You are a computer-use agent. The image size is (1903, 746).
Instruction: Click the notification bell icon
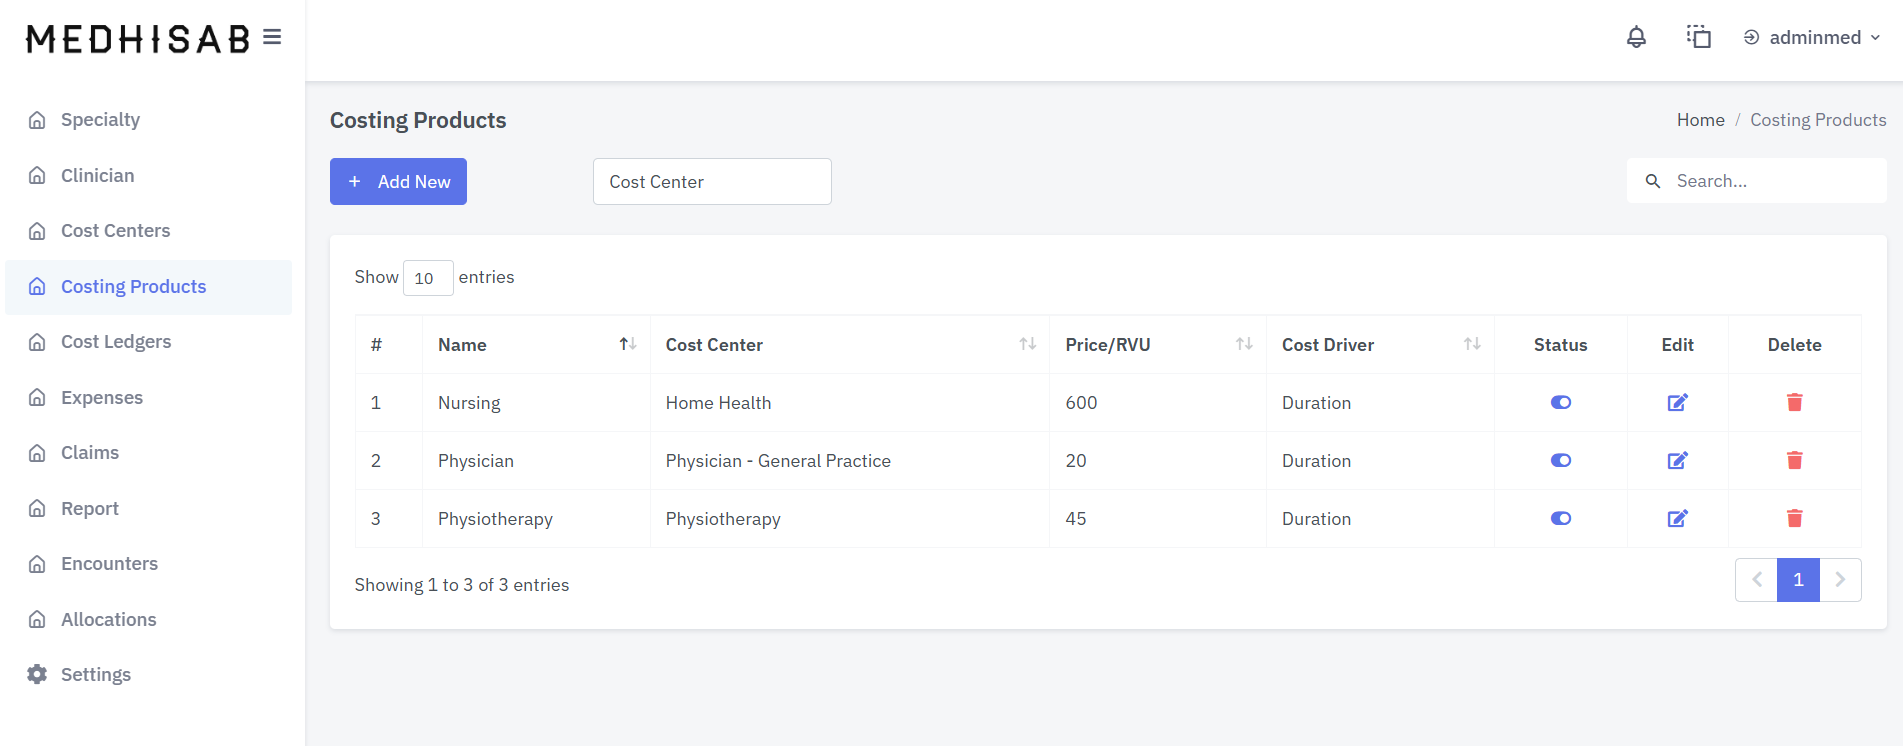1636,38
